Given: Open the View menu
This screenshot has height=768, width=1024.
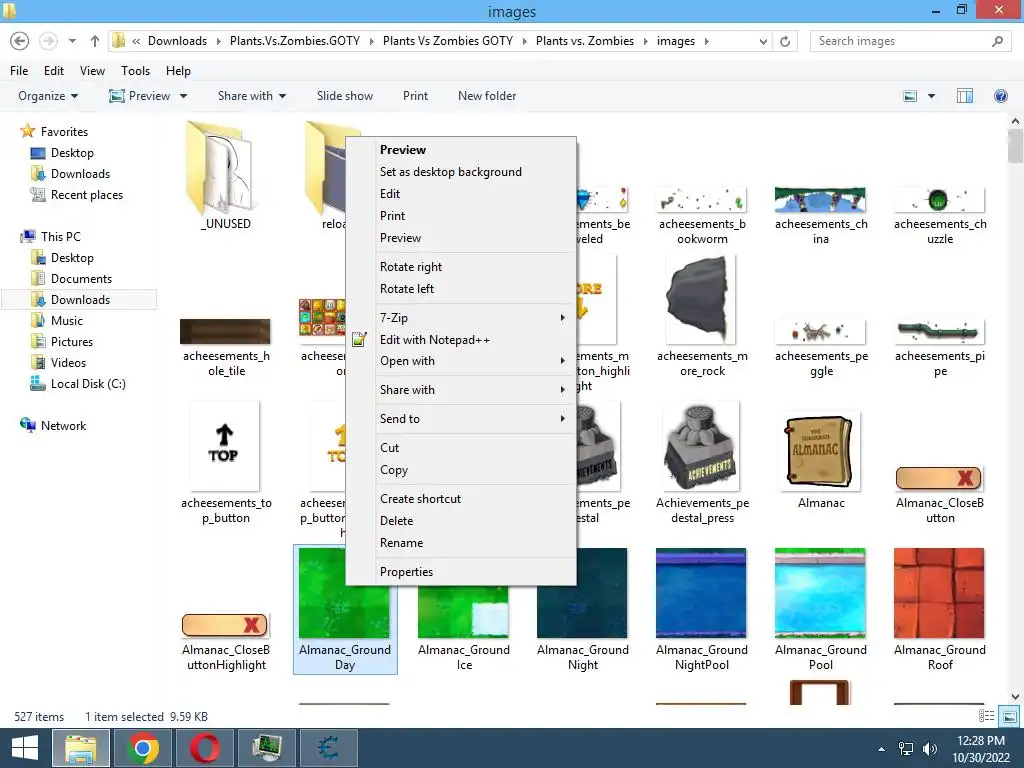Looking at the screenshot, I should pos(92,71).
